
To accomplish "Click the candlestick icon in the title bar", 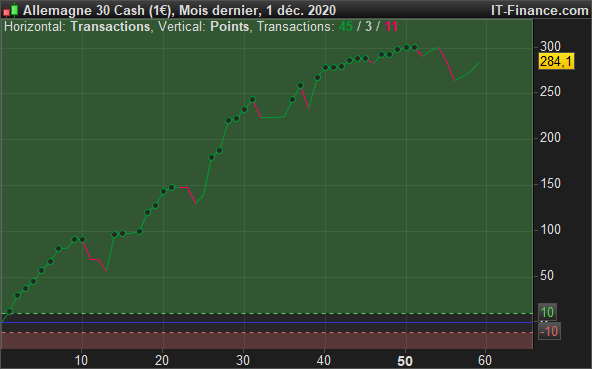I will [x=10, y=10].
